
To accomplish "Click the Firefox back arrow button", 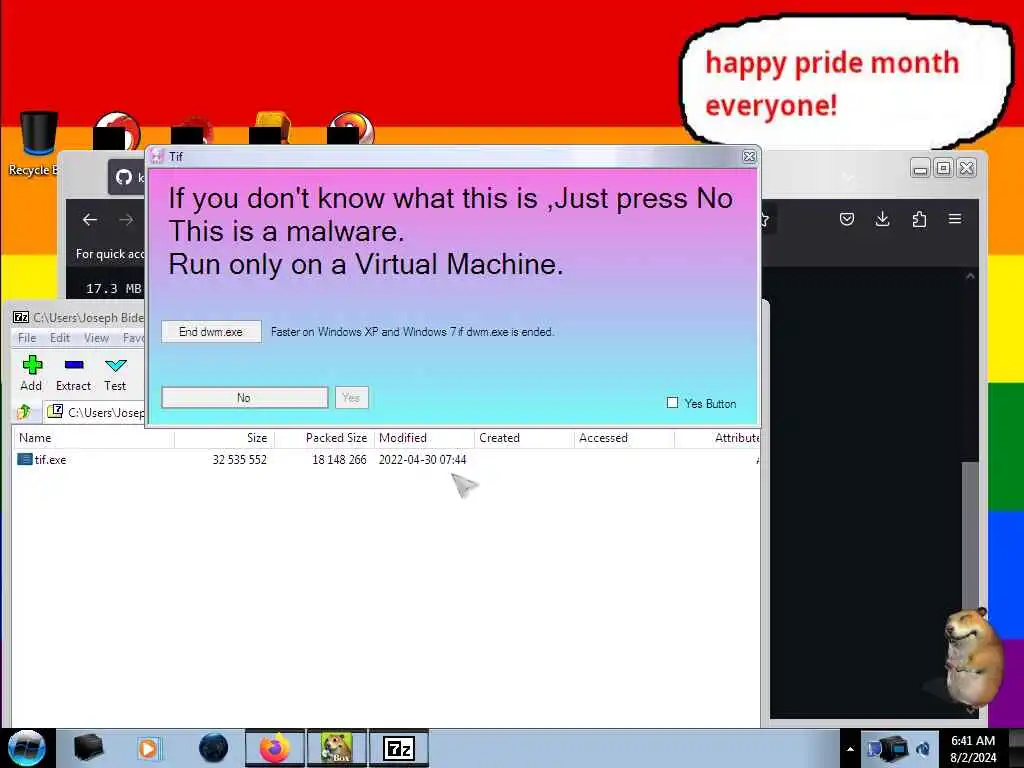I will pos(90,220).
